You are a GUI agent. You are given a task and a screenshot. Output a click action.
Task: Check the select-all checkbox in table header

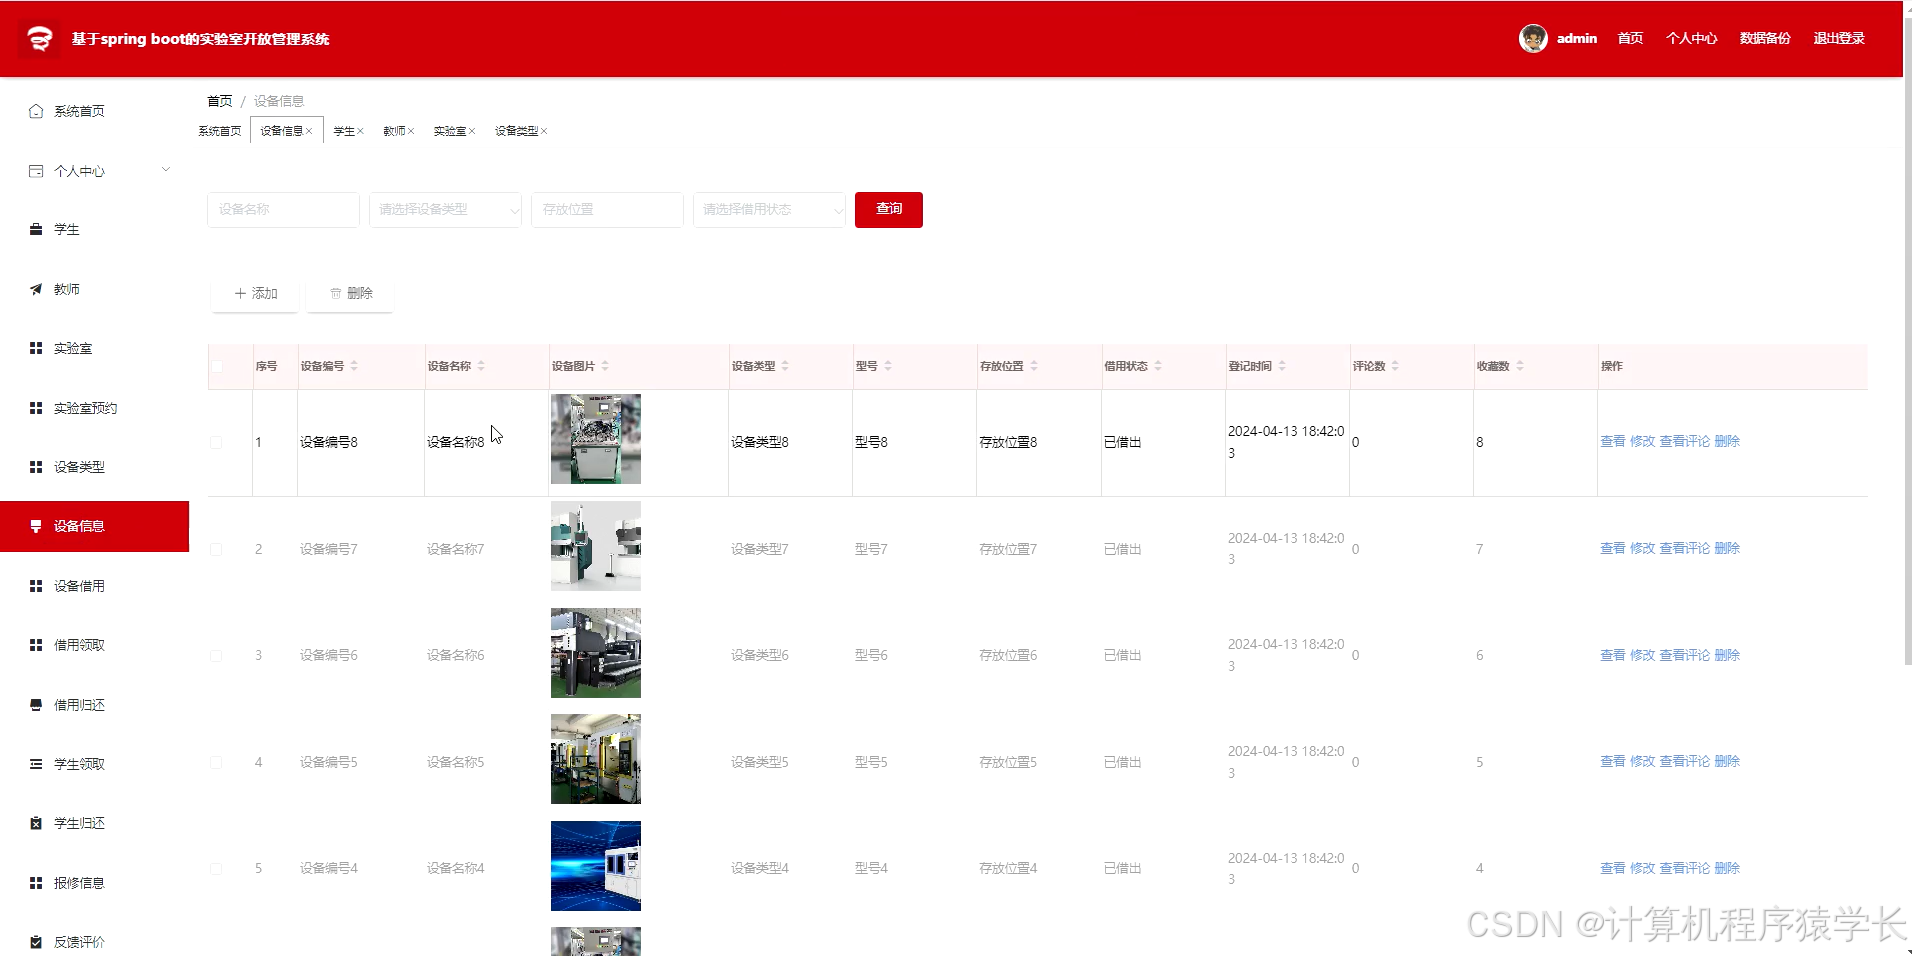click(216, 366)
